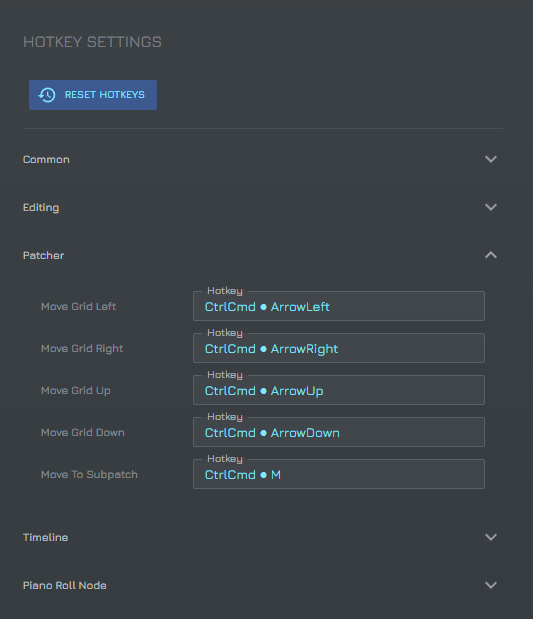The width and height of the screenshot is (533, 619).
Task: Edit the Move Grid Down hotkey field
Action: 339,432
